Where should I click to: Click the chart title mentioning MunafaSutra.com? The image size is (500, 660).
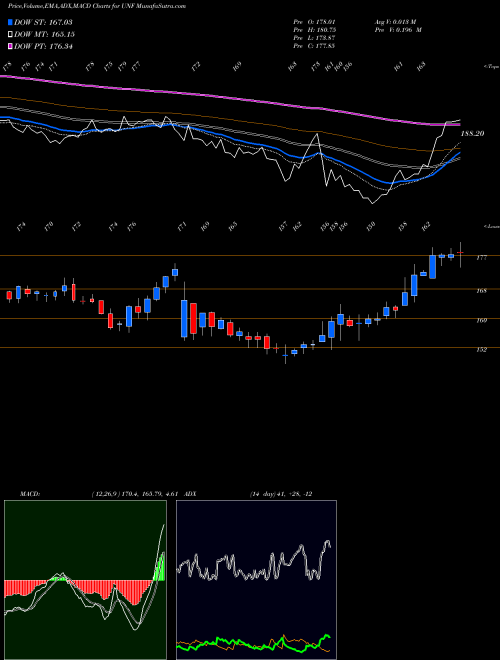97,6
